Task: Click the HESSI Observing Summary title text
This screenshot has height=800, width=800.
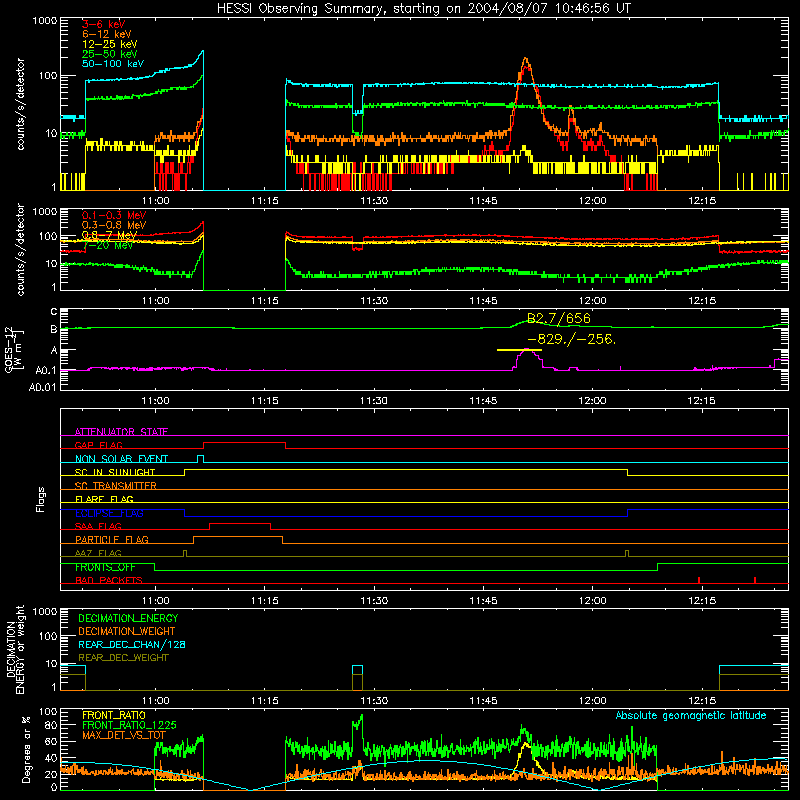Action: click(424, 8)
